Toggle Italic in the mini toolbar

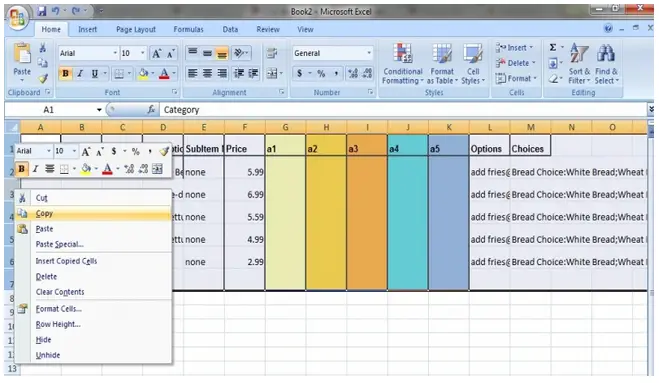(35, 169)
